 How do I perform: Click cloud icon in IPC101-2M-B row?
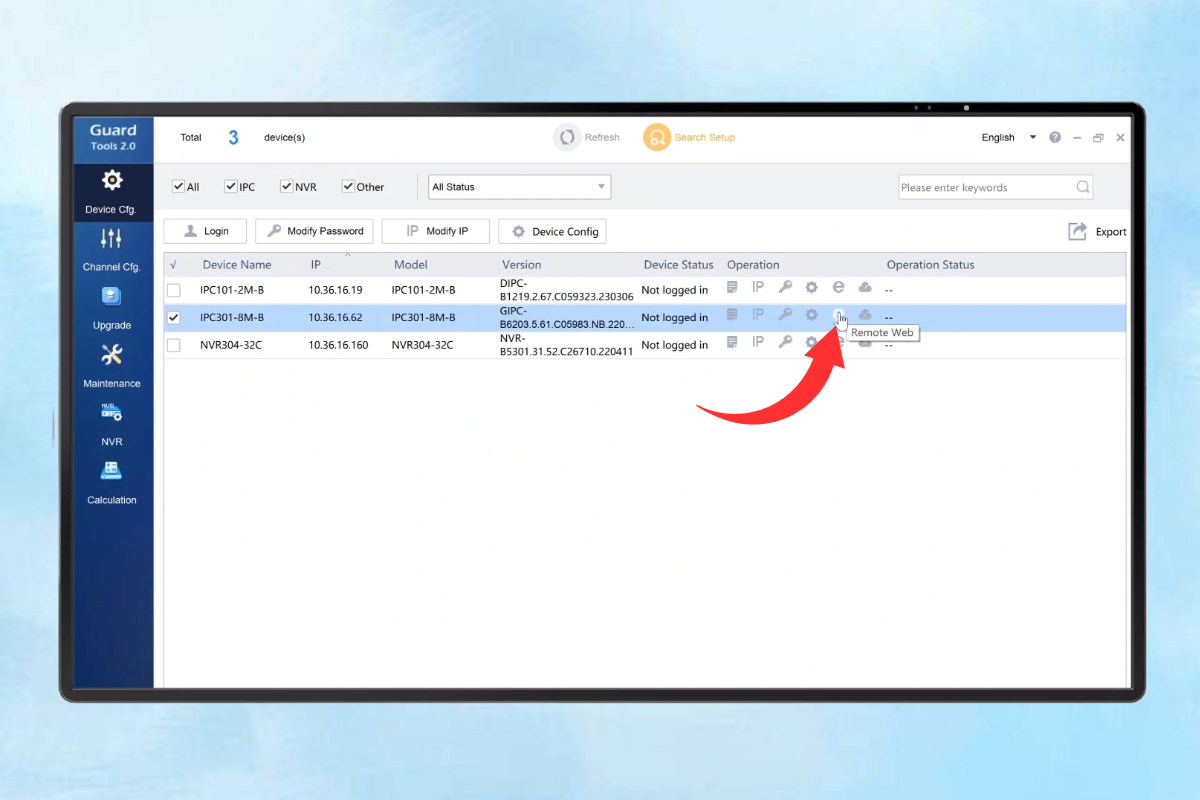click(x=865, y=288)
